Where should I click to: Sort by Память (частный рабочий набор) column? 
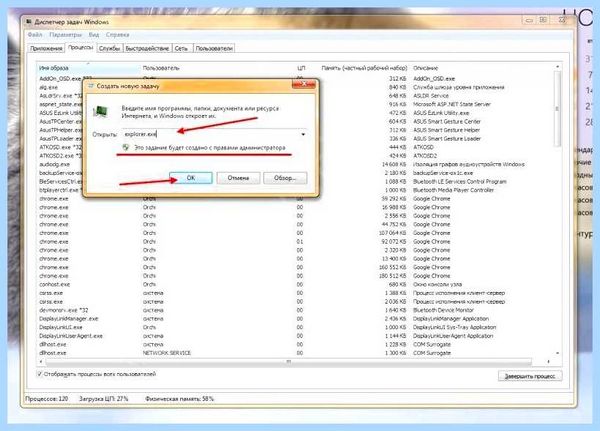click(x=364, y=68)
